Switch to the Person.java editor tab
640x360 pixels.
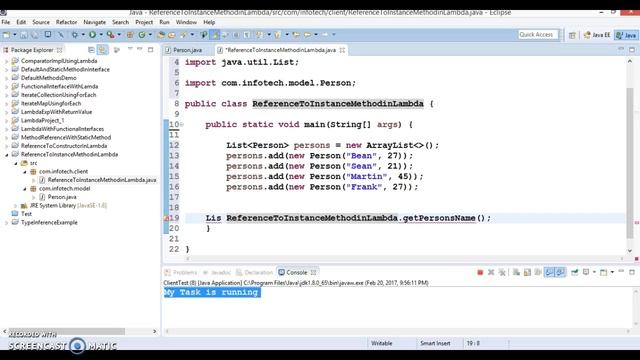click(187, 50)
